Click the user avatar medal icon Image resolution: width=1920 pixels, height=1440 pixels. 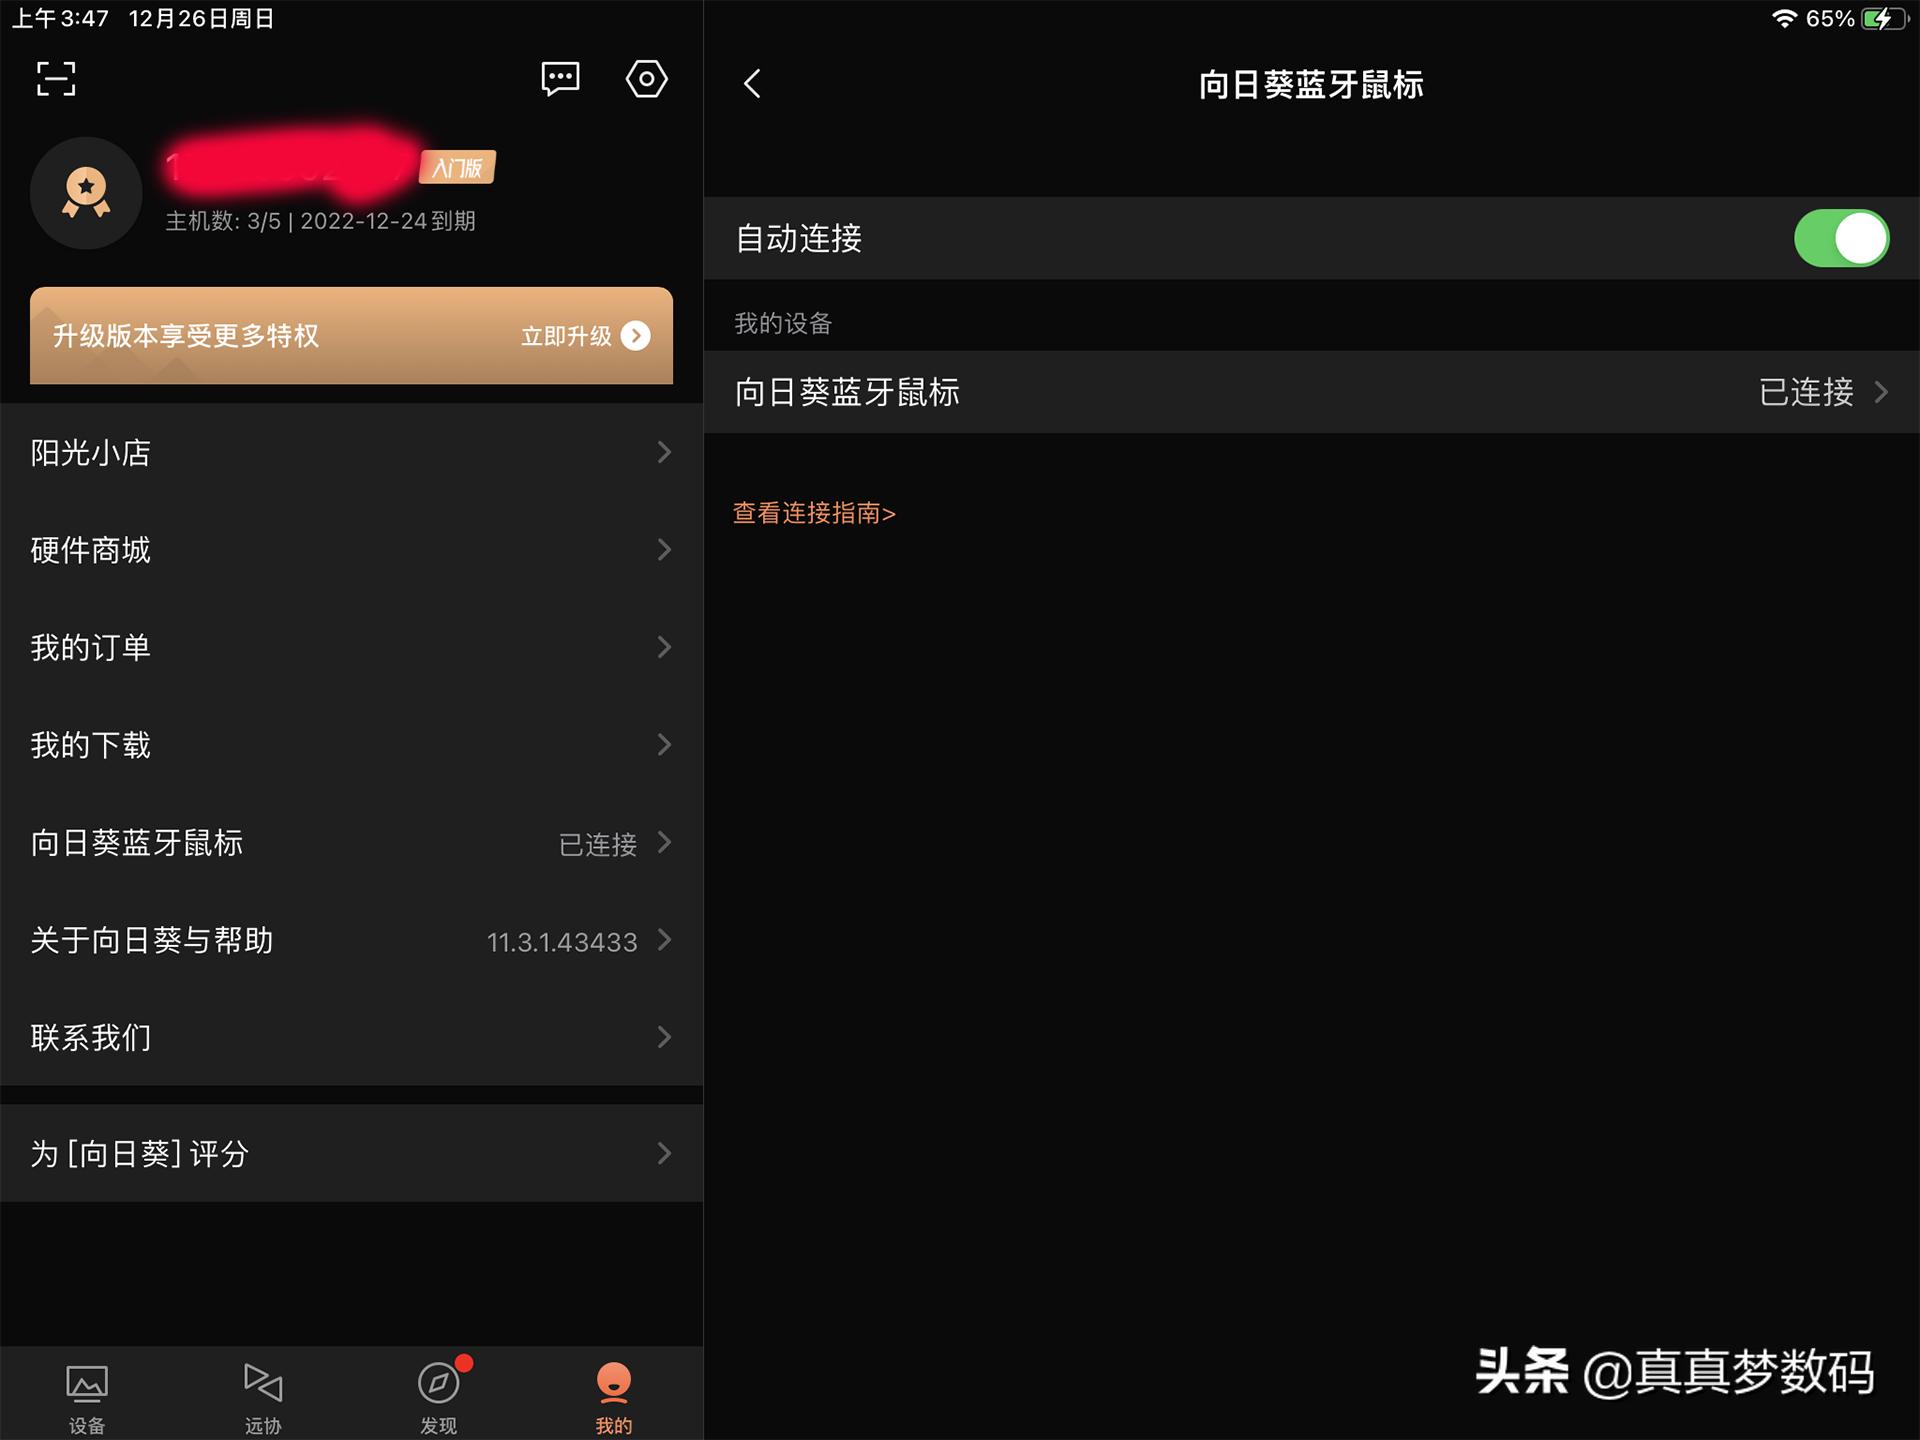click(86, 193)
